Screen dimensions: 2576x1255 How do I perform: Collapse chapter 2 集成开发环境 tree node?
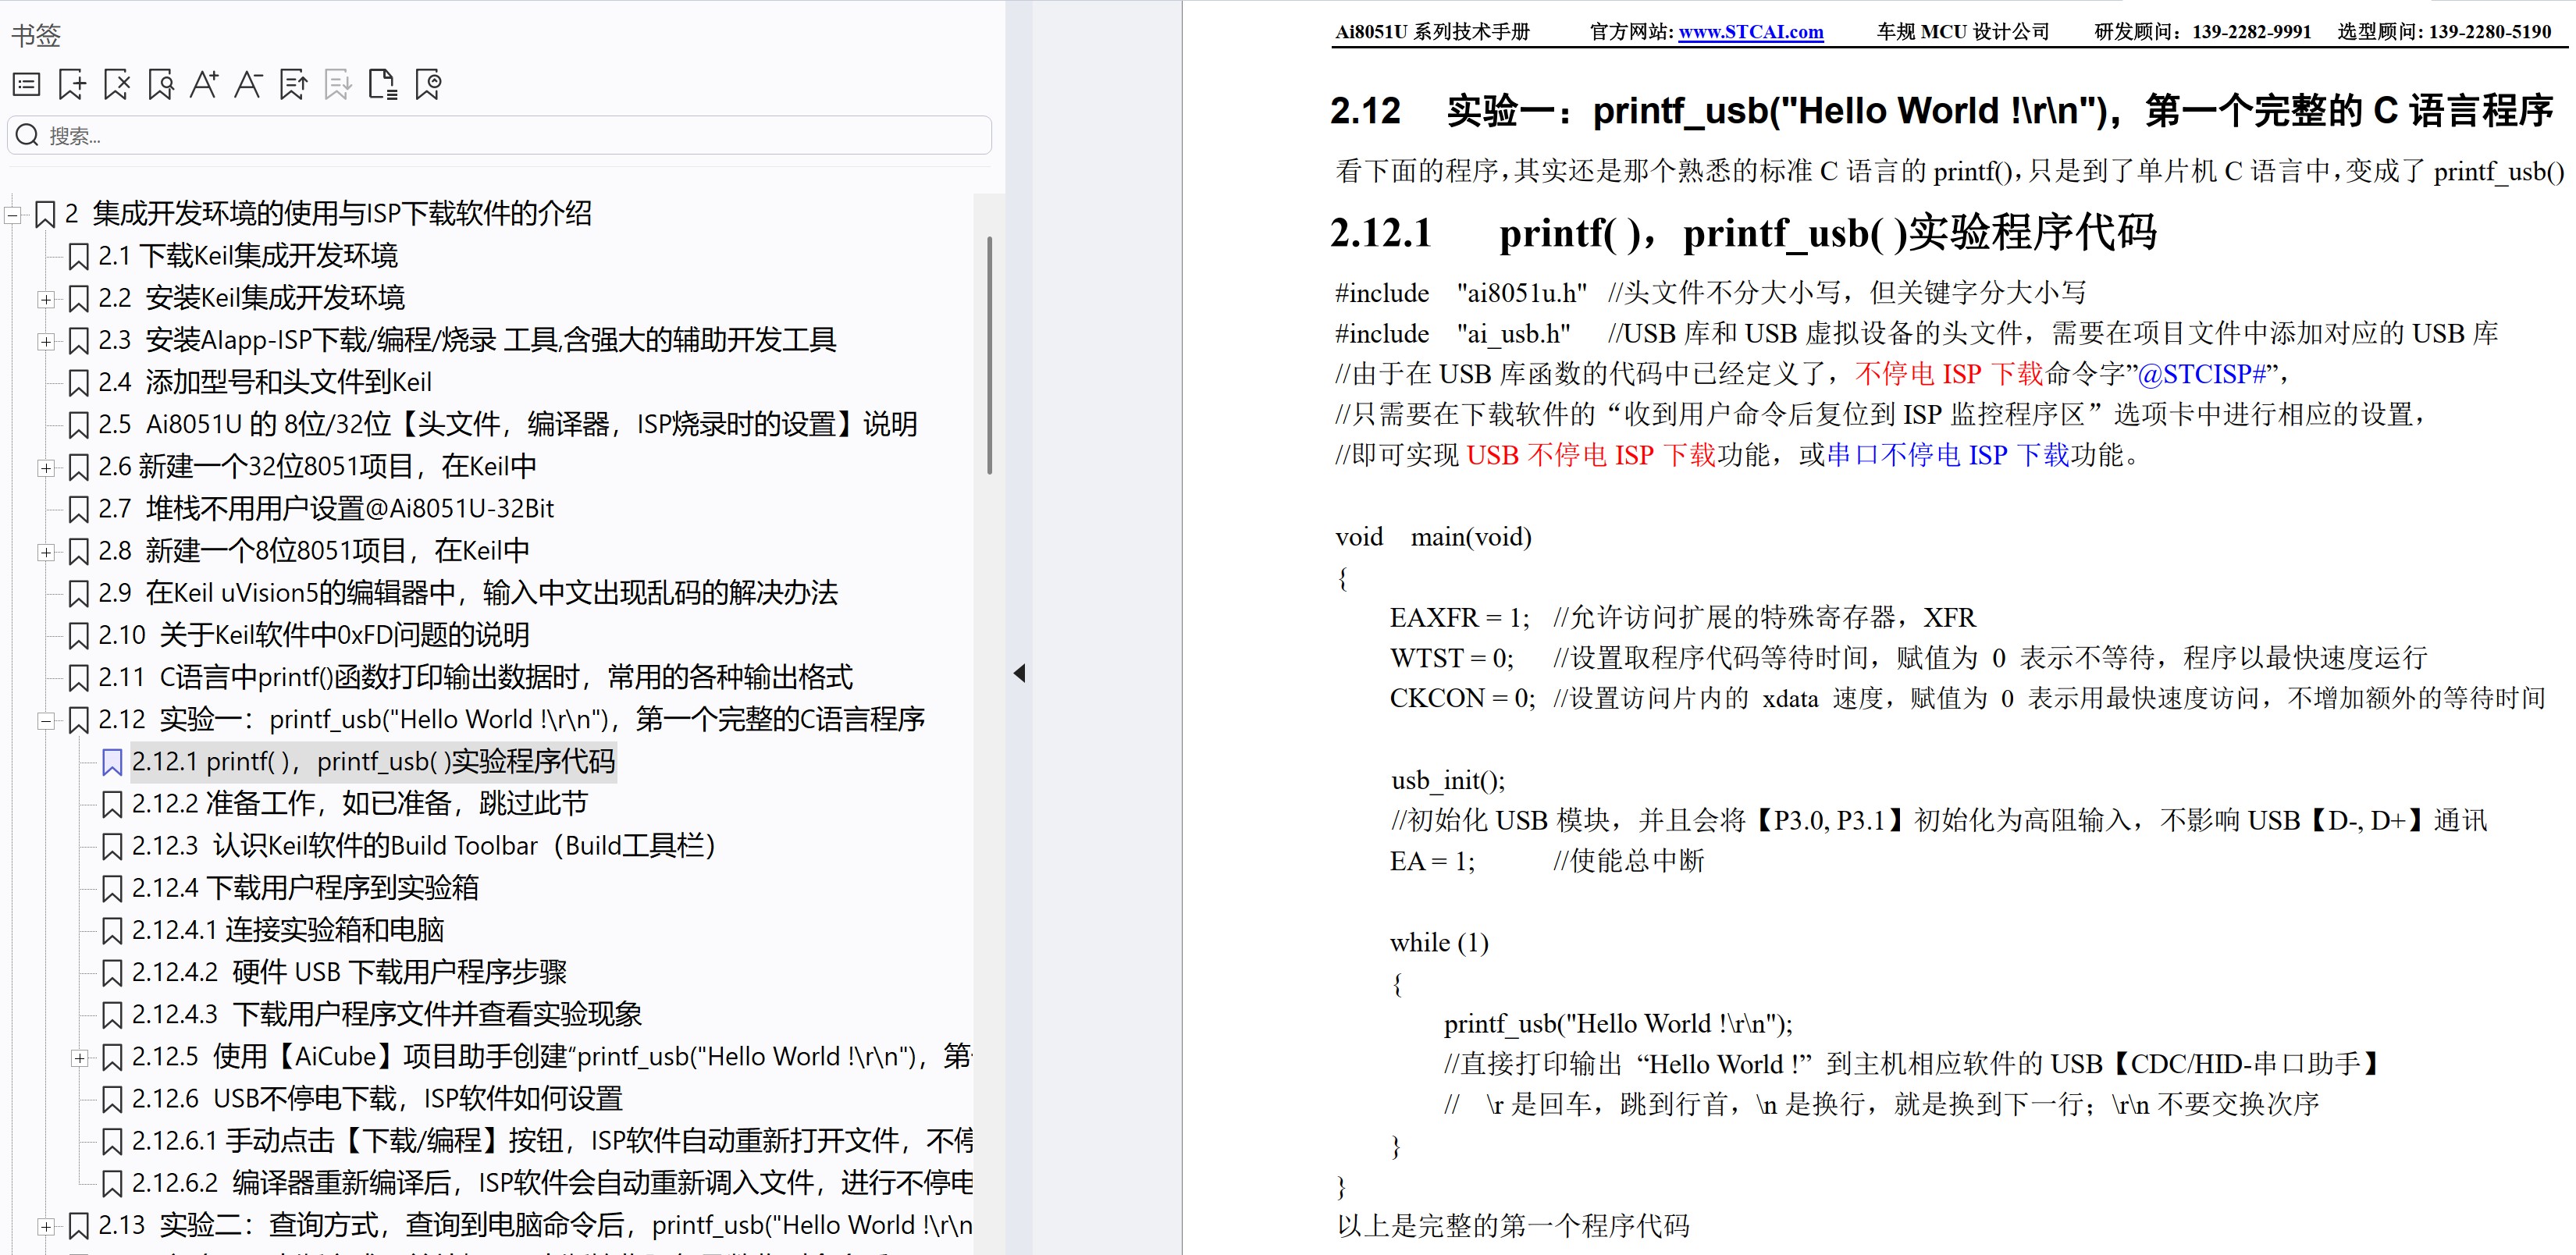pyautogui.click(x=13, y=214)
